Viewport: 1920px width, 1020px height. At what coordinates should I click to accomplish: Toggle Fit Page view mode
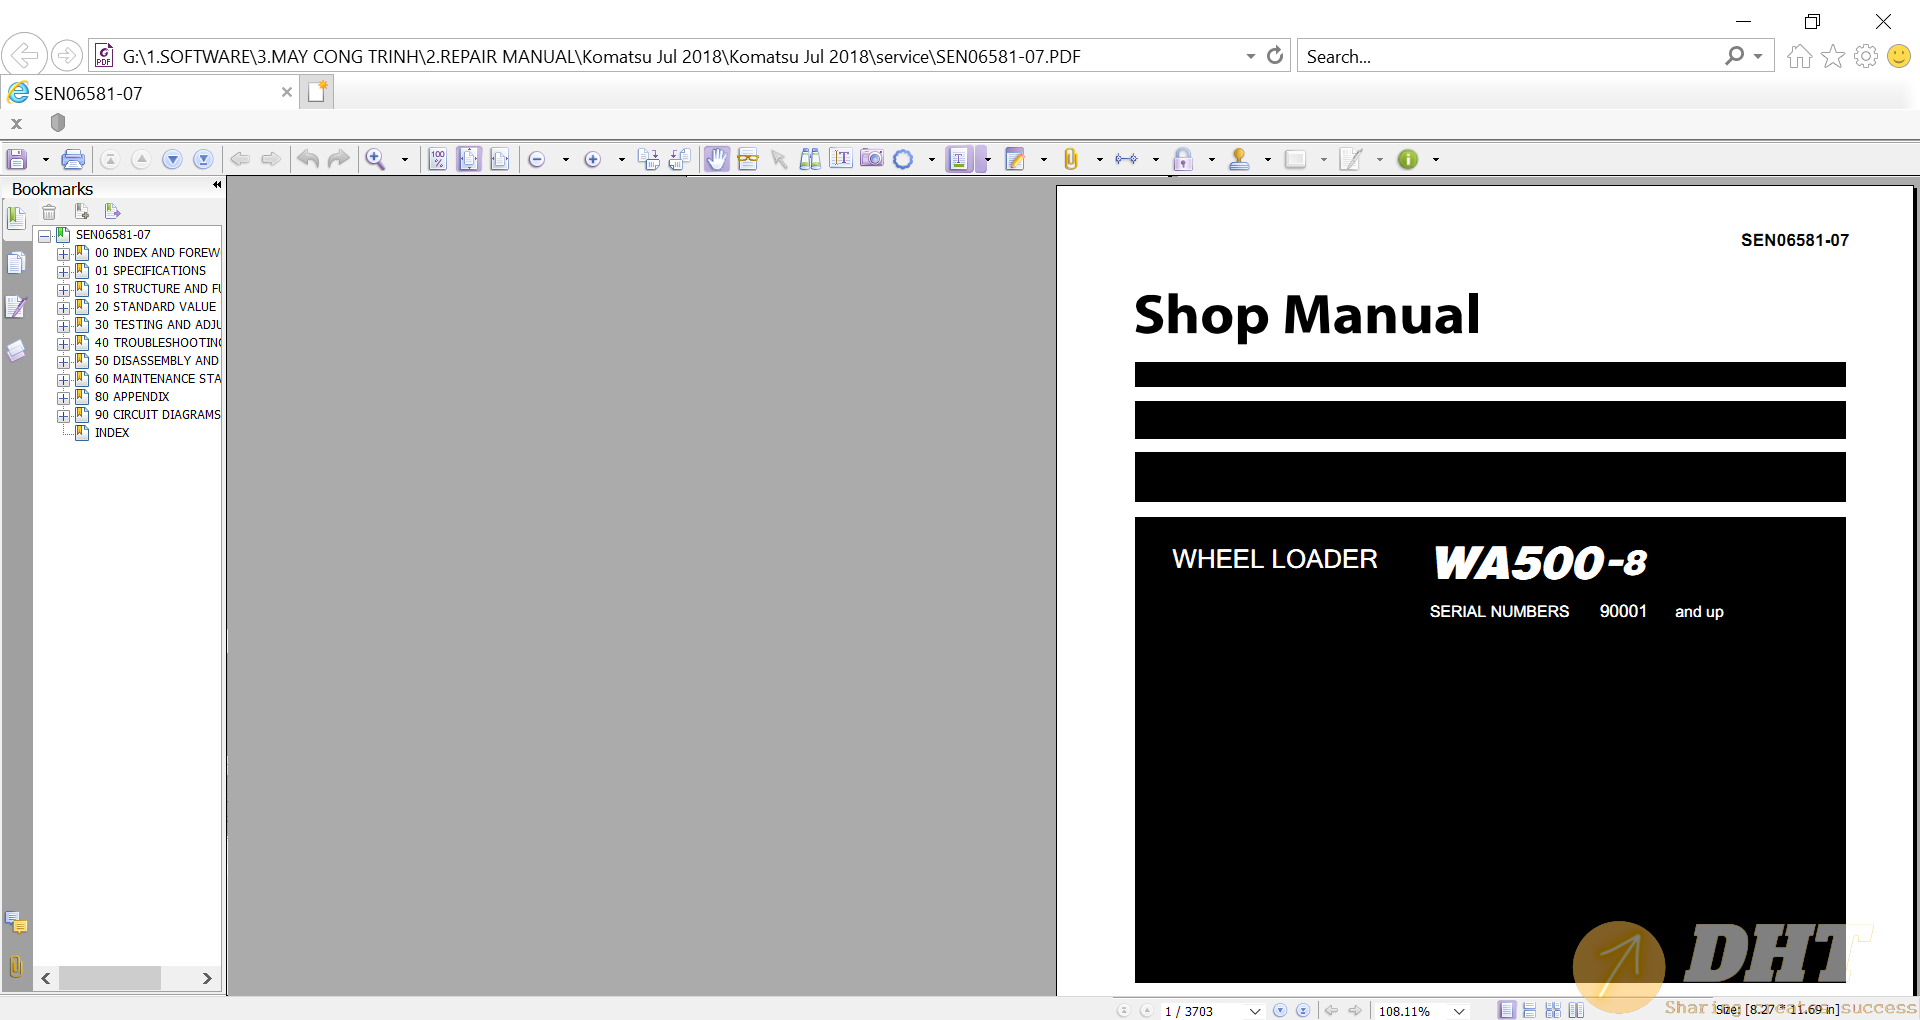point(469,159)
